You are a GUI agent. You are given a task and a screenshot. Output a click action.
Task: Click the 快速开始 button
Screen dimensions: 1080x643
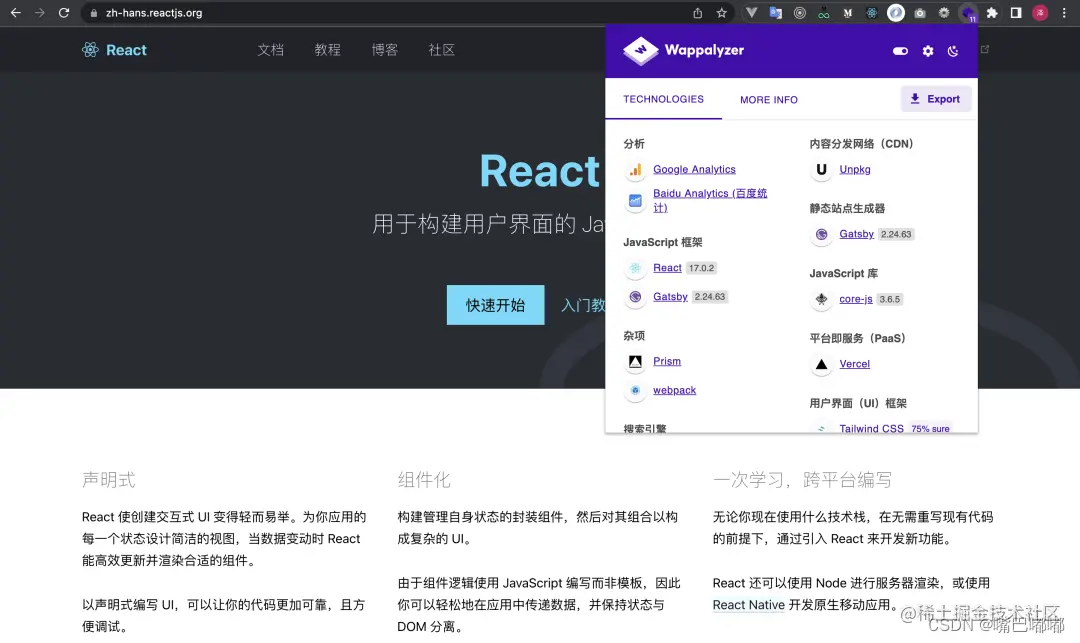pyautogui.click(x=495, y=305)
